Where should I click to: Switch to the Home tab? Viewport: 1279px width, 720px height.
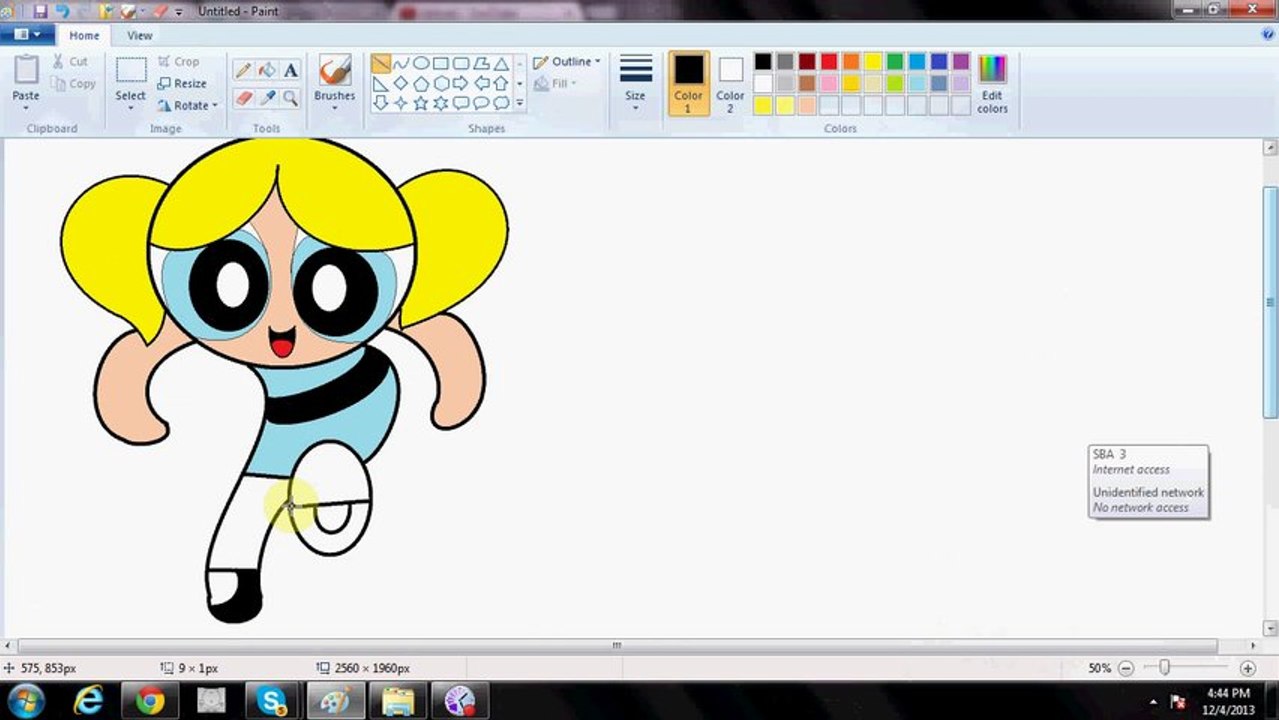[84, 35]
